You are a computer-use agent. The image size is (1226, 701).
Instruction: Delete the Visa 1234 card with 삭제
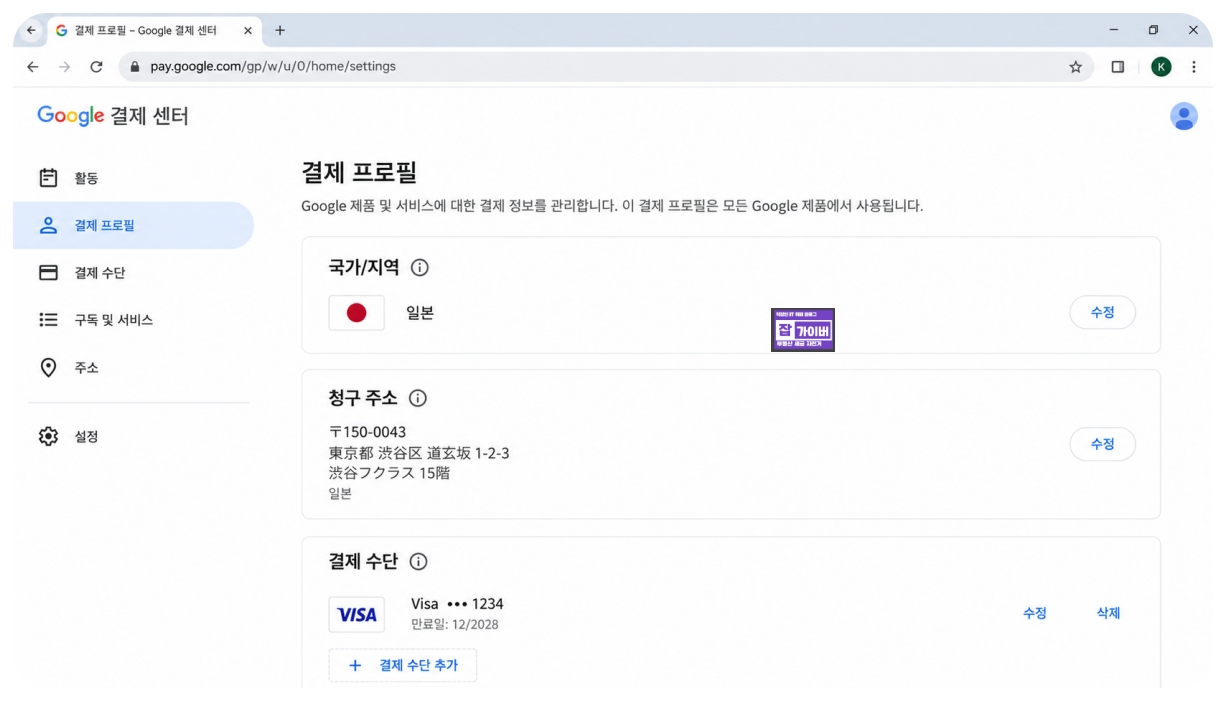[x=1108, y=614]
